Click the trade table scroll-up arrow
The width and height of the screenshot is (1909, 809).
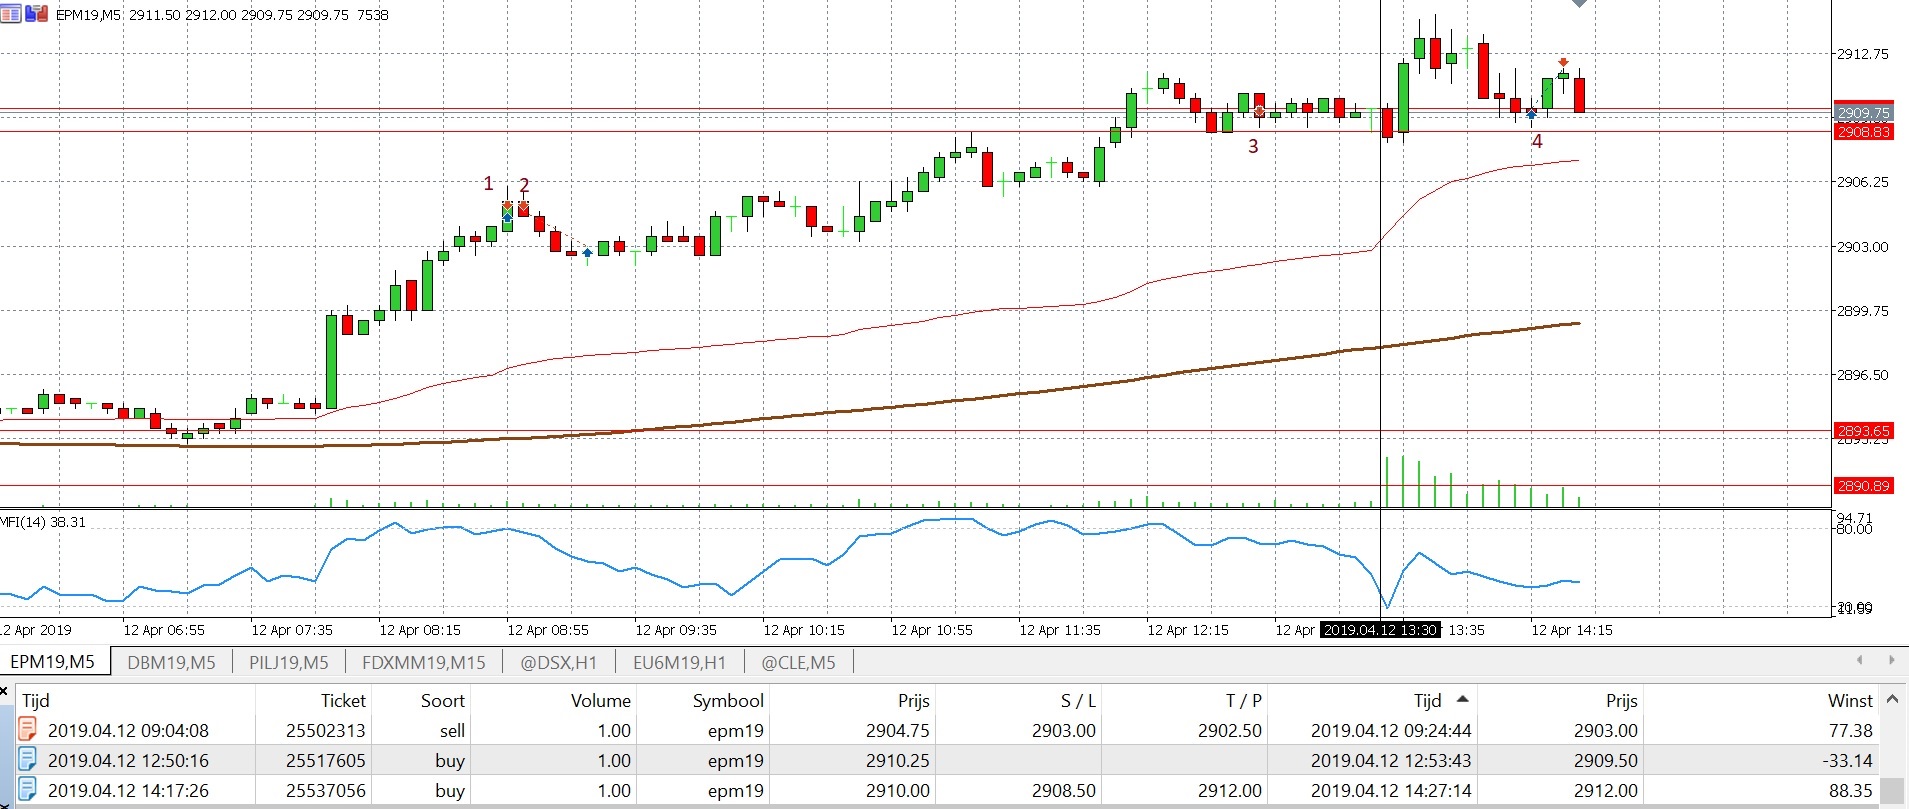pos(1891,700)
